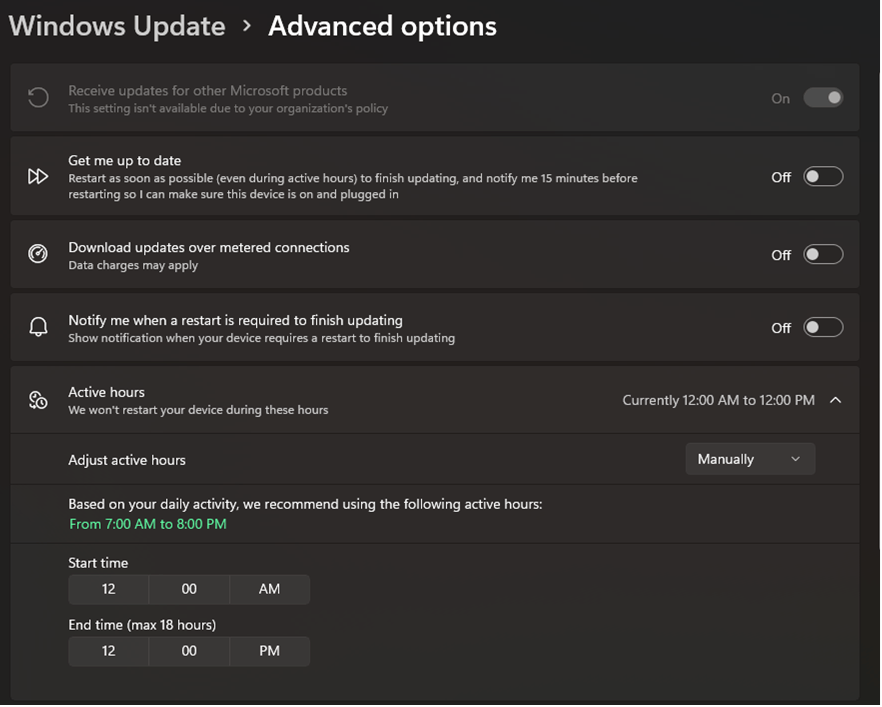Image resolution: width=882 pixels, height=707 pixels.
Task: Click the refresh icon beside Receive updates
Action: click(38, 98)
